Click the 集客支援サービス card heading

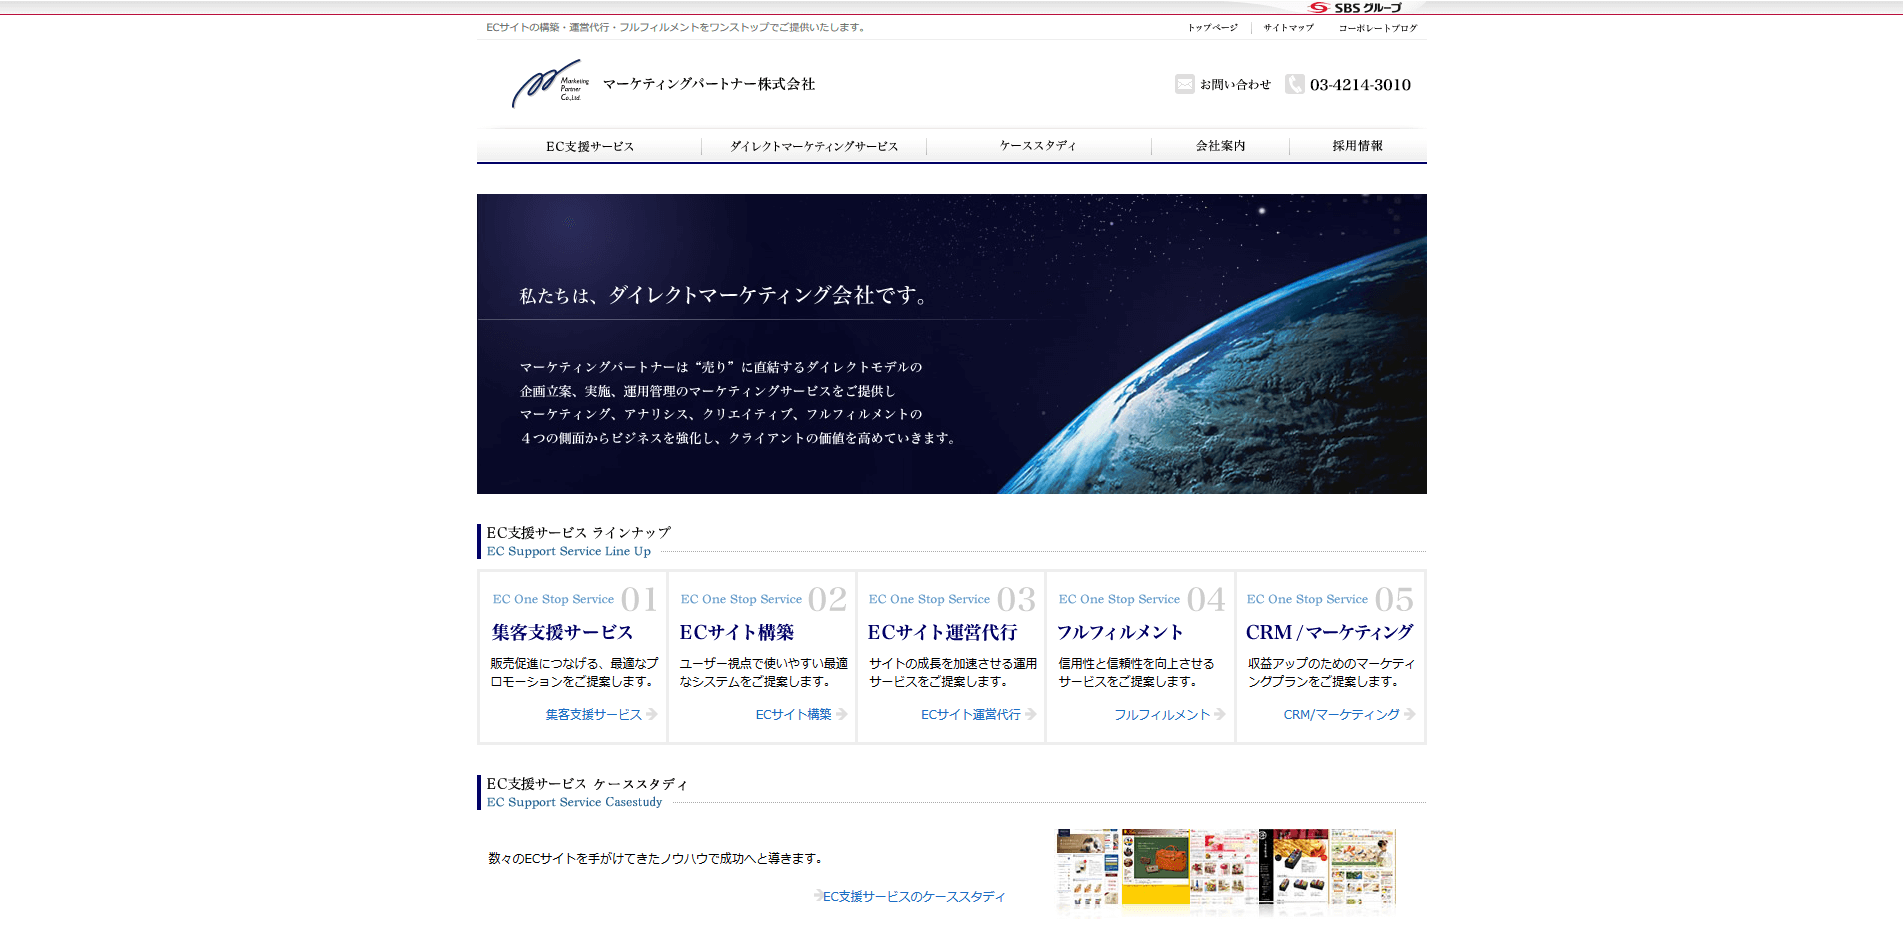(x=562, y=632)
